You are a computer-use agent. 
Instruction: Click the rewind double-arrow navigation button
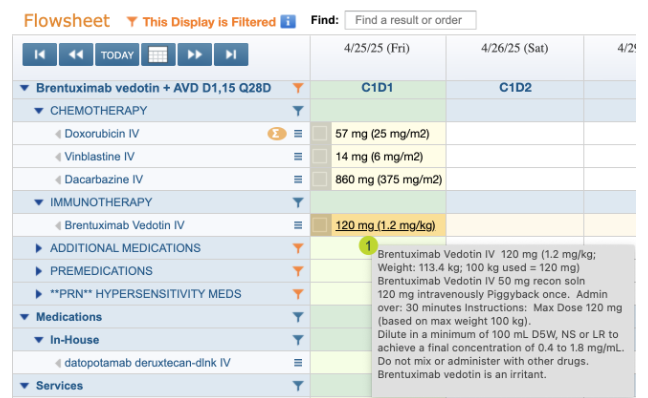click(x=76, y=55)
